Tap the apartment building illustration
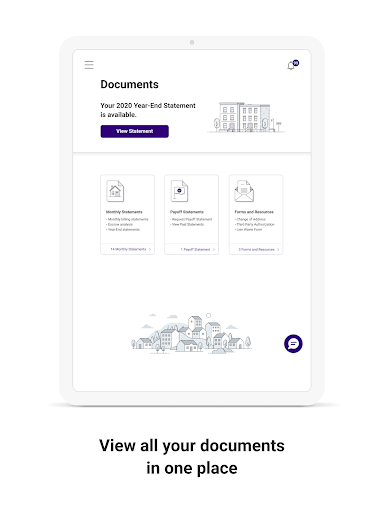The width and height of the screenshot is (384, 512). [x=246, y=117]
